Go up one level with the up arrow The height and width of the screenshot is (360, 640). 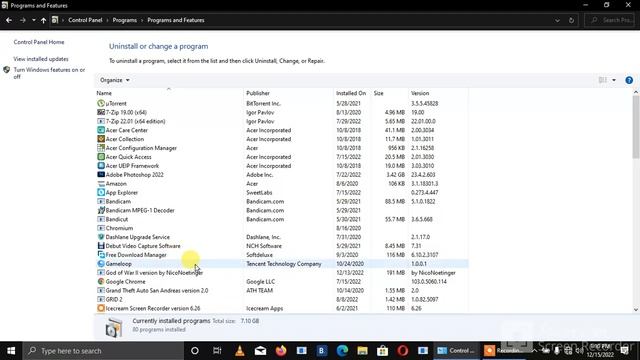[x=43, y=20]
